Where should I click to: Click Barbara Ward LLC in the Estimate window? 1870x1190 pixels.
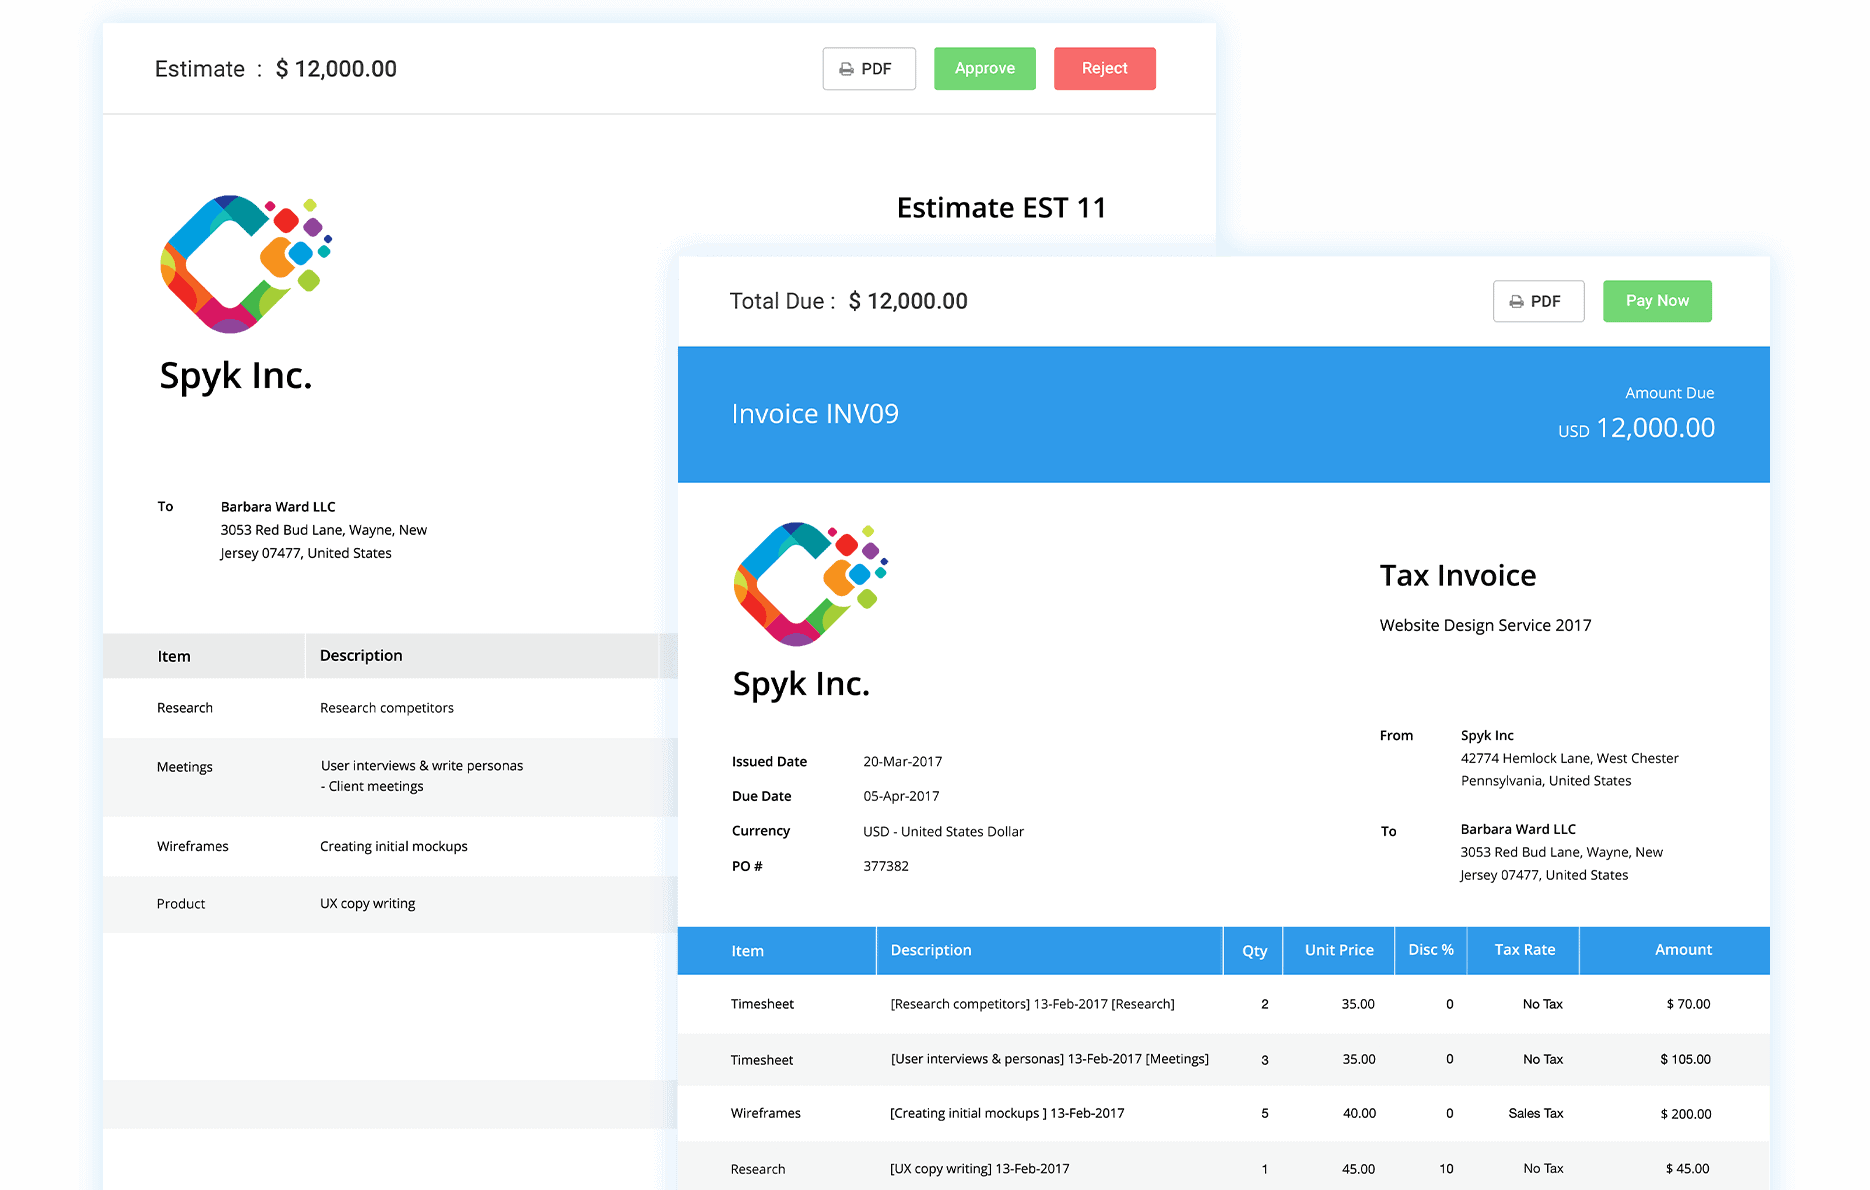(278, 507)
